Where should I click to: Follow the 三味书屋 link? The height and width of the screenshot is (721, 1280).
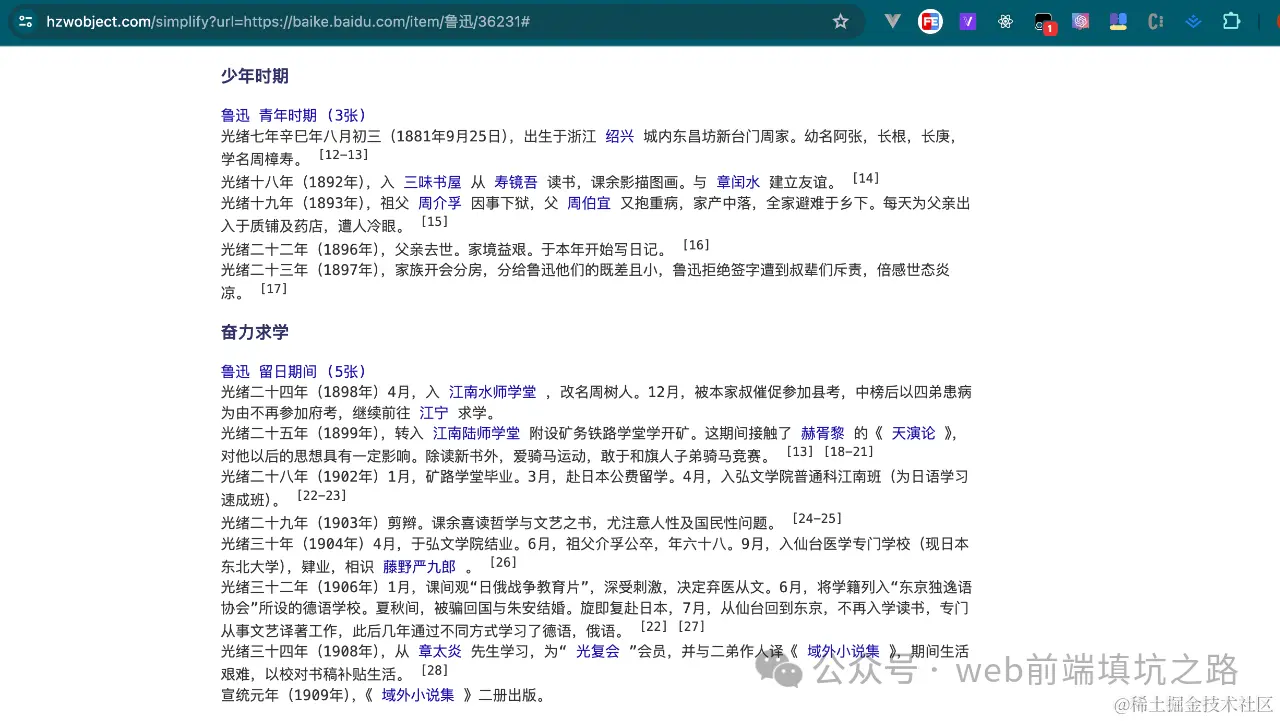[432, 182]
